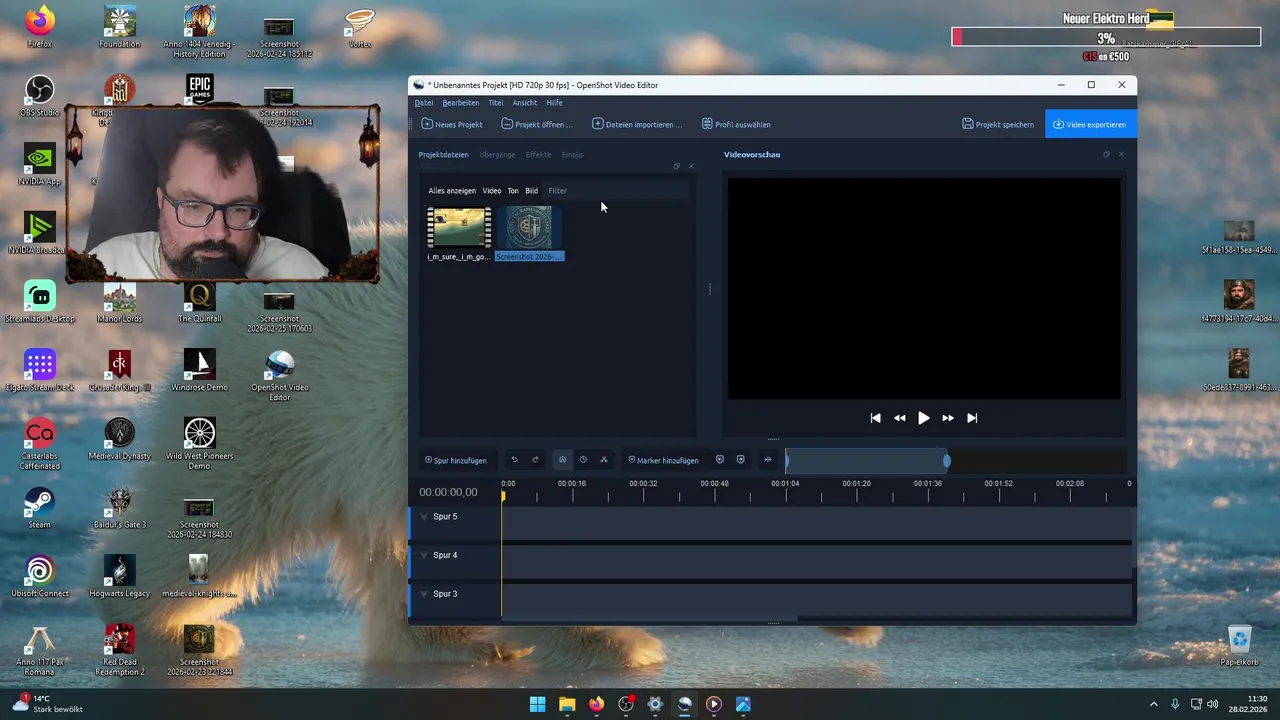Select the Projektdateien tab
The height and width of the screenshot is (720, 1280).
tap(443, 155)
